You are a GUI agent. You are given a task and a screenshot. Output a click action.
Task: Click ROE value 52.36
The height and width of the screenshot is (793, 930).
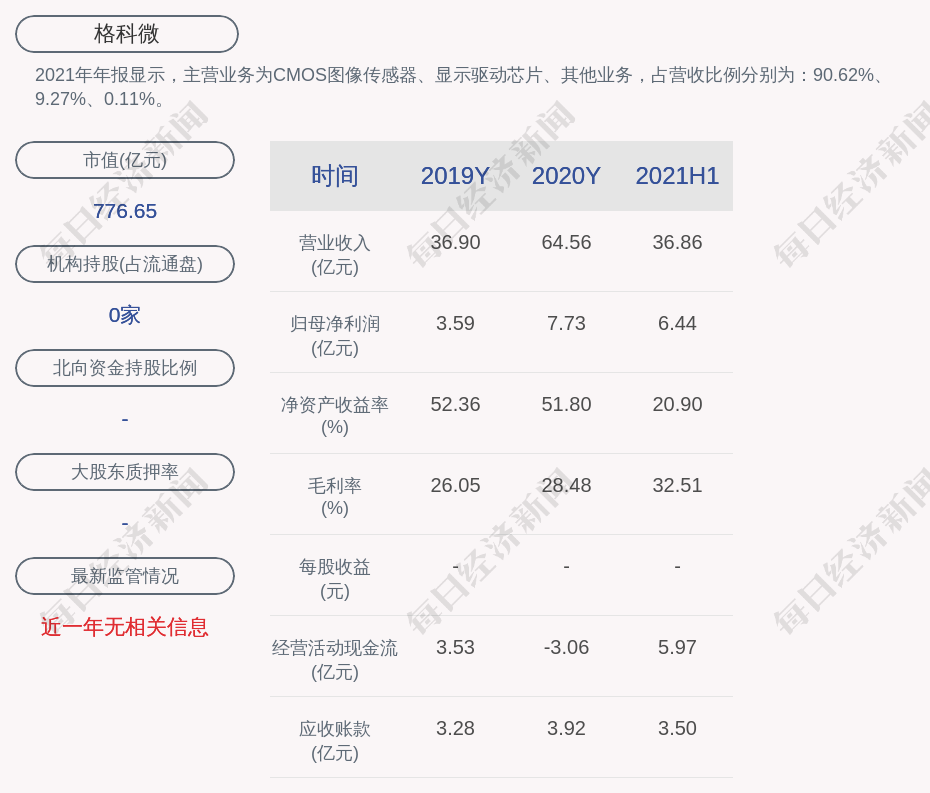(x=456, y=405)
